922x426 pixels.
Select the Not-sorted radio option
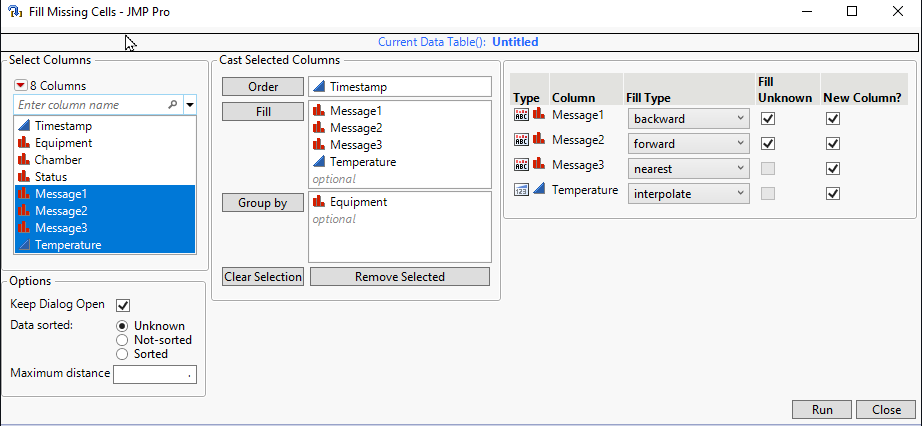(x=122, y=340)
